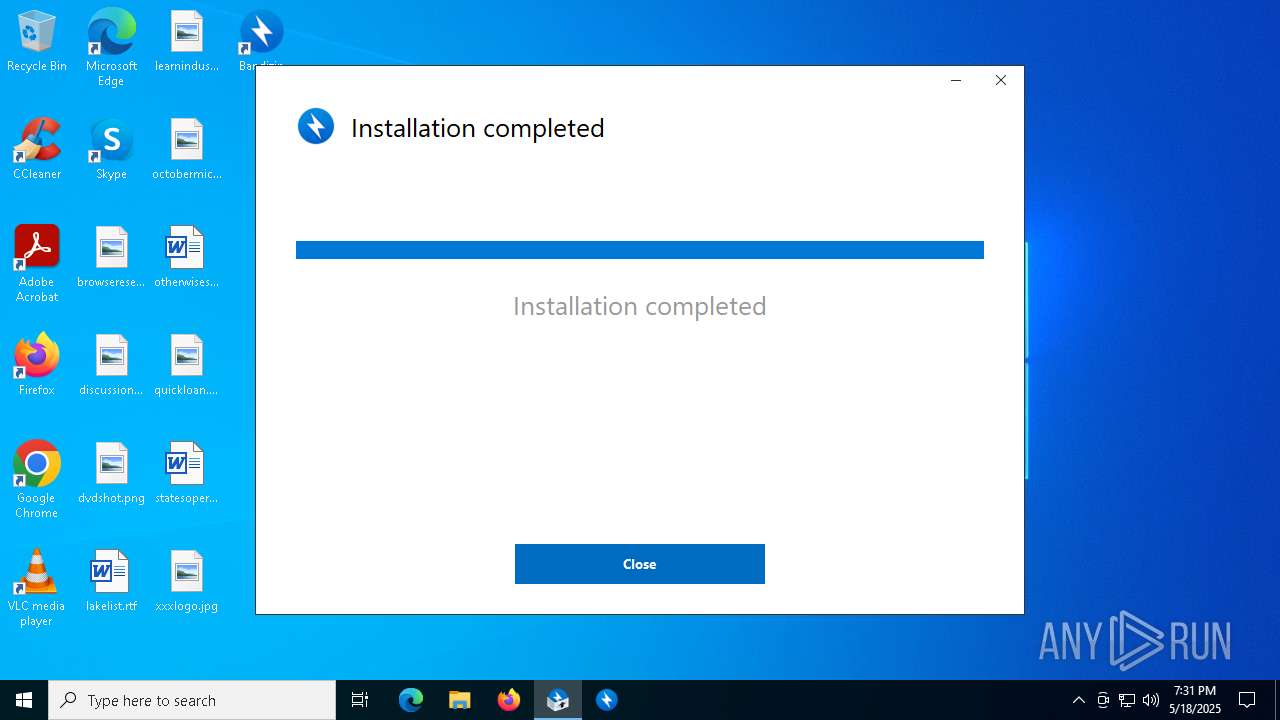This screenshot has width=1280, height=720.
Task: Select the Adobe Acrobat desktop shortcut
Action: click(37, 264)
